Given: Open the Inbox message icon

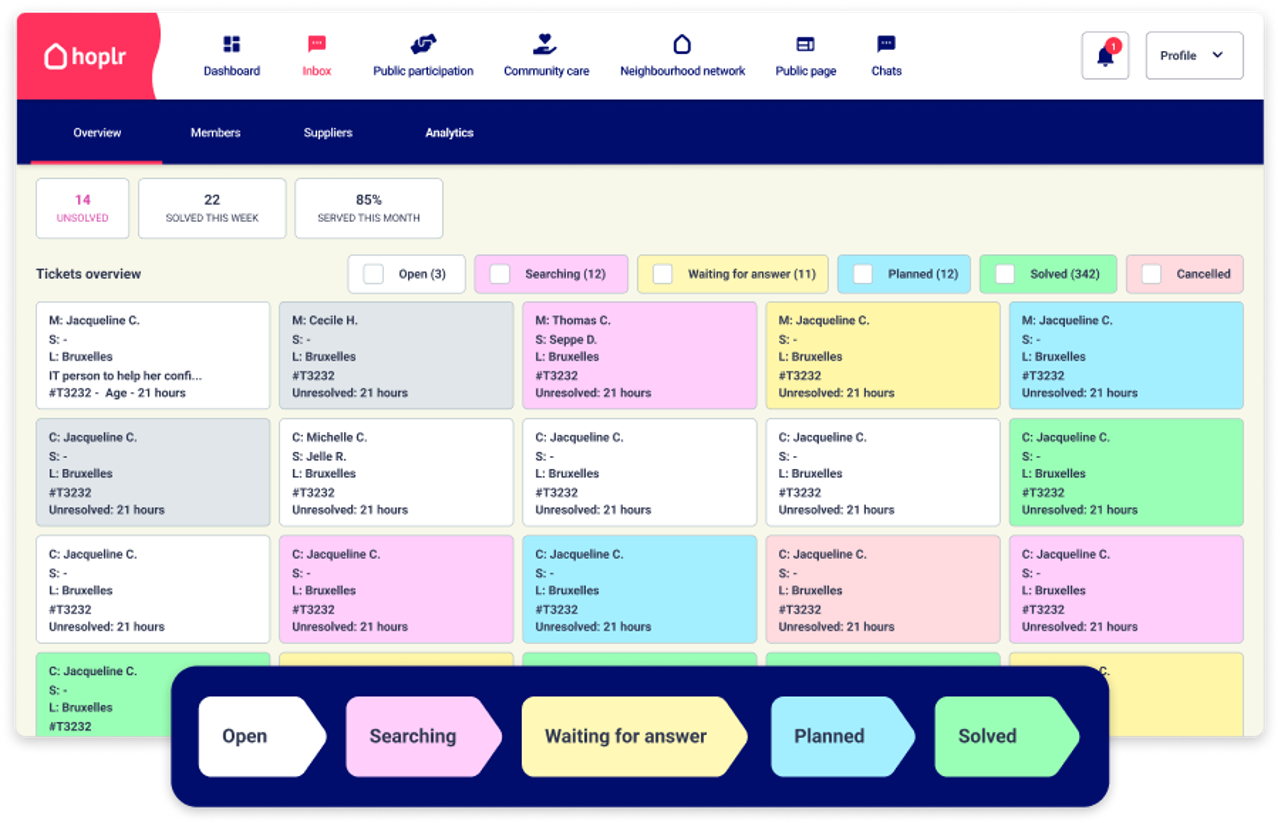Looking at the screenshot, I should click(x=317, y=44).
